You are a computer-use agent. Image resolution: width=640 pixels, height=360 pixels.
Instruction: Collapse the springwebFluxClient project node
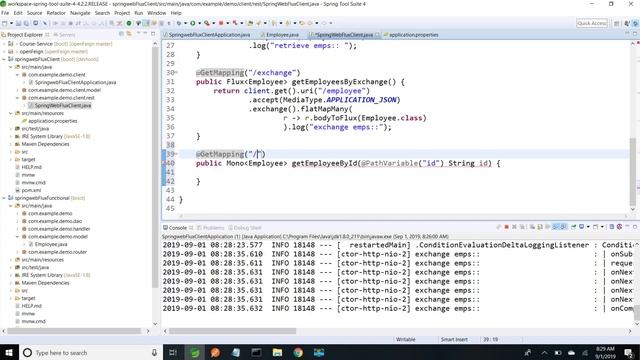(4, 59)
